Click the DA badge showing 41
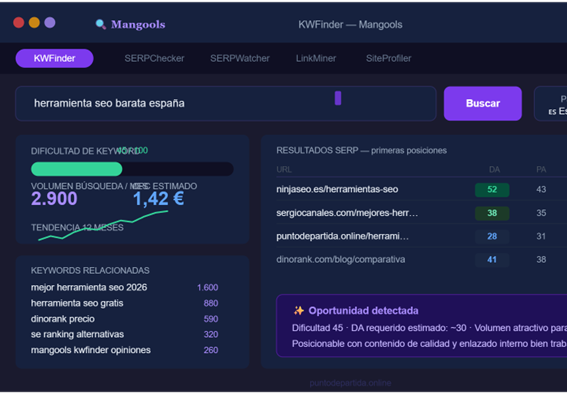Image resolution: width=567 pixels, height=402 pixels. (492, 260)
